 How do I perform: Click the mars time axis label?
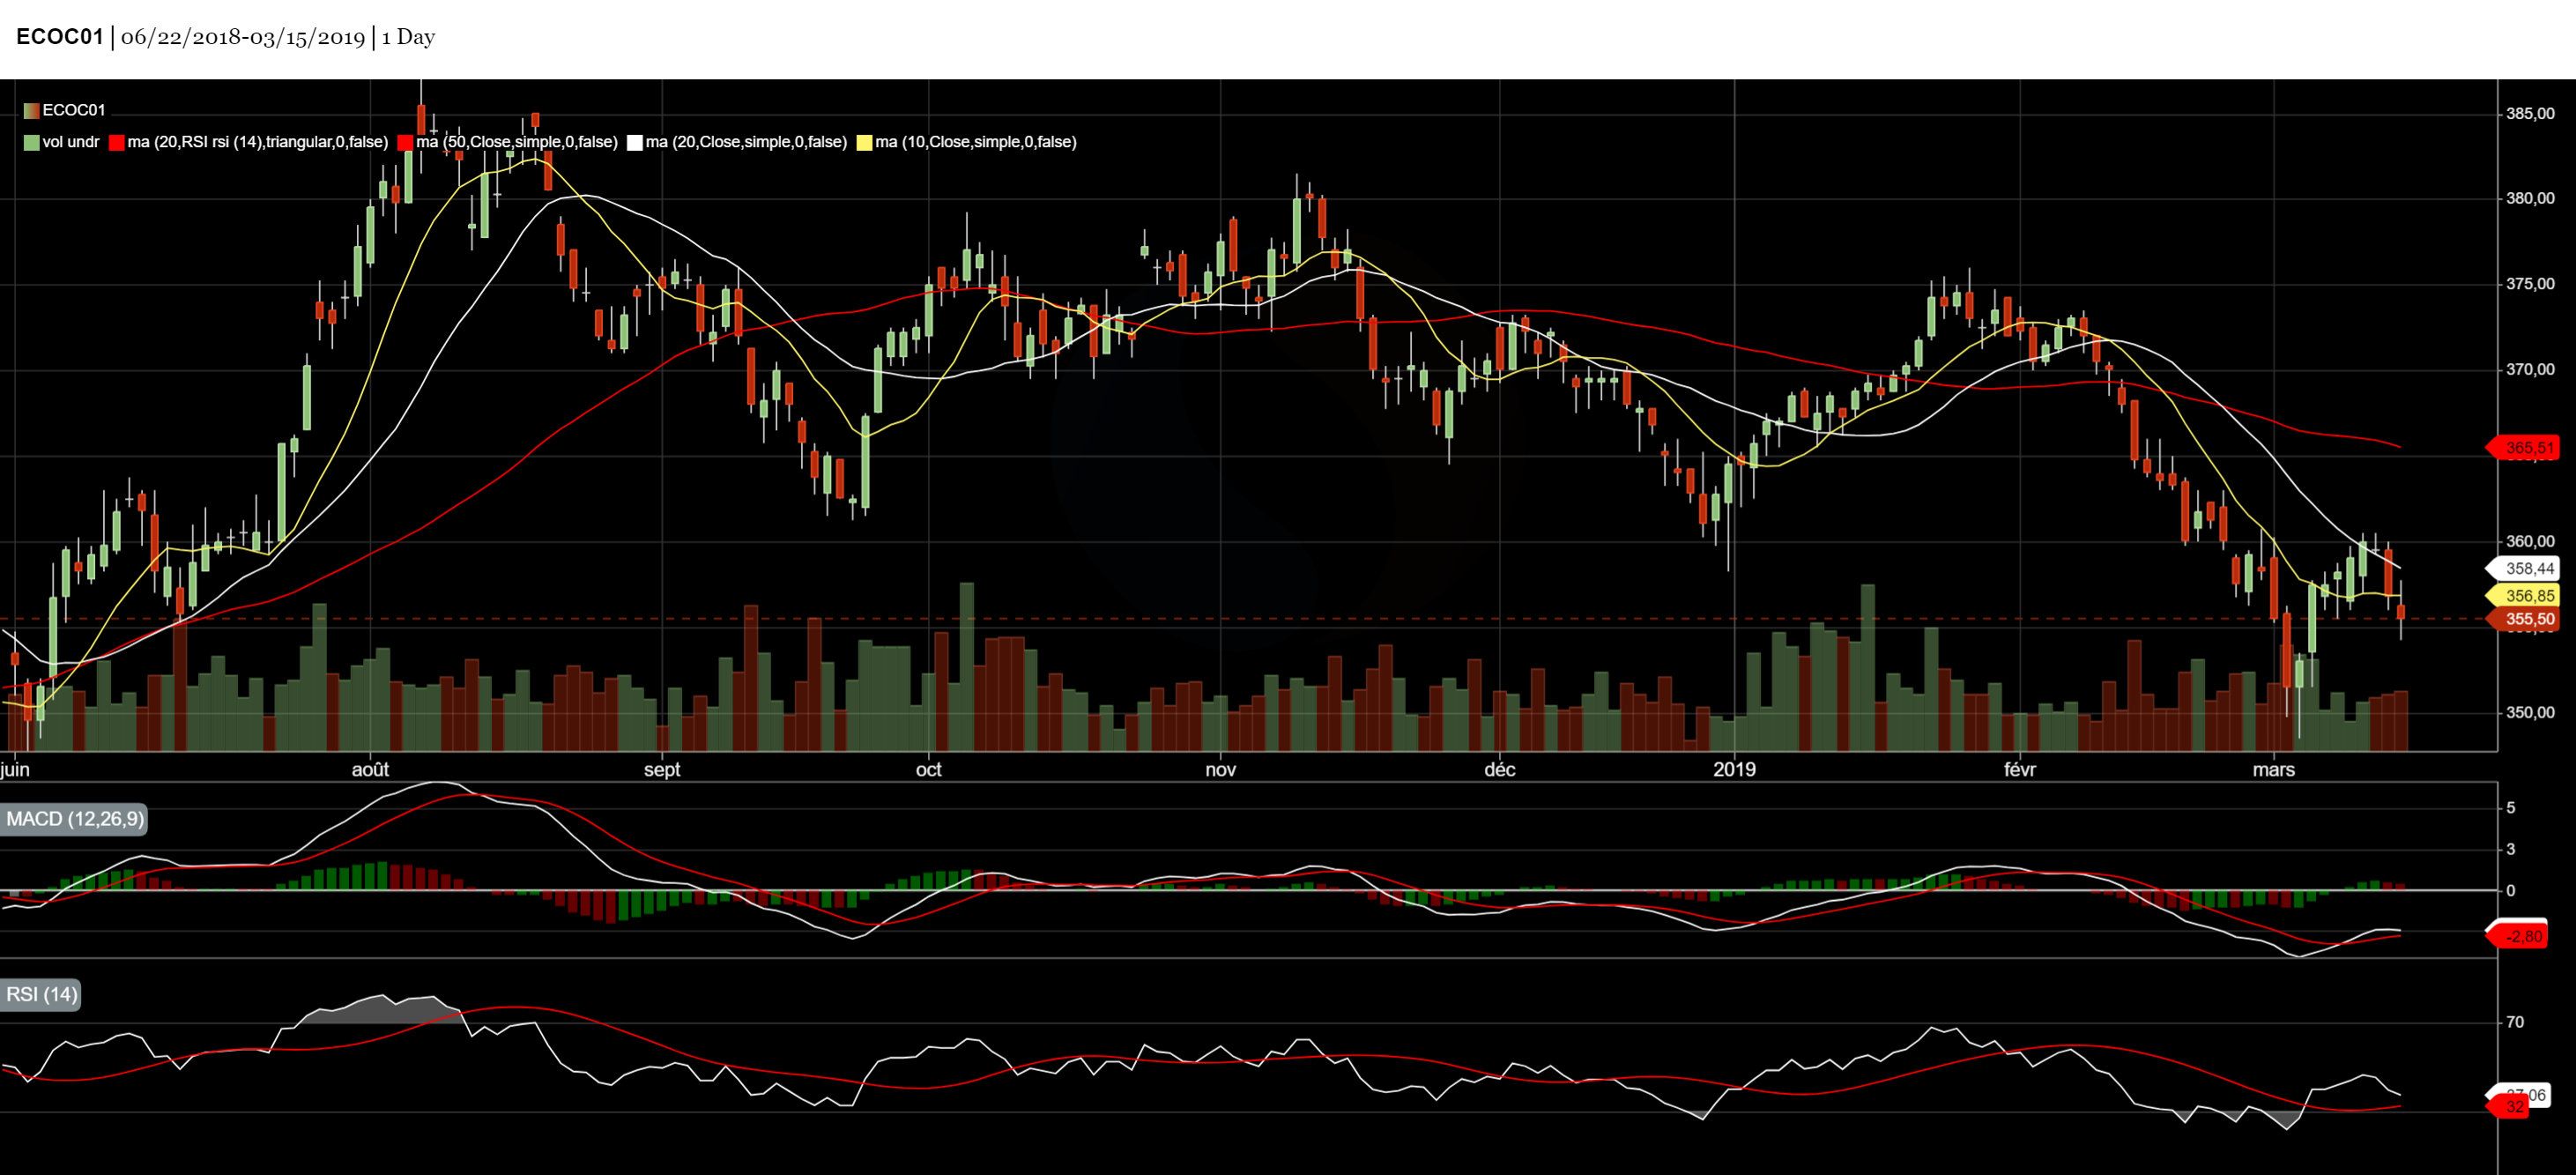point(2274,770)
